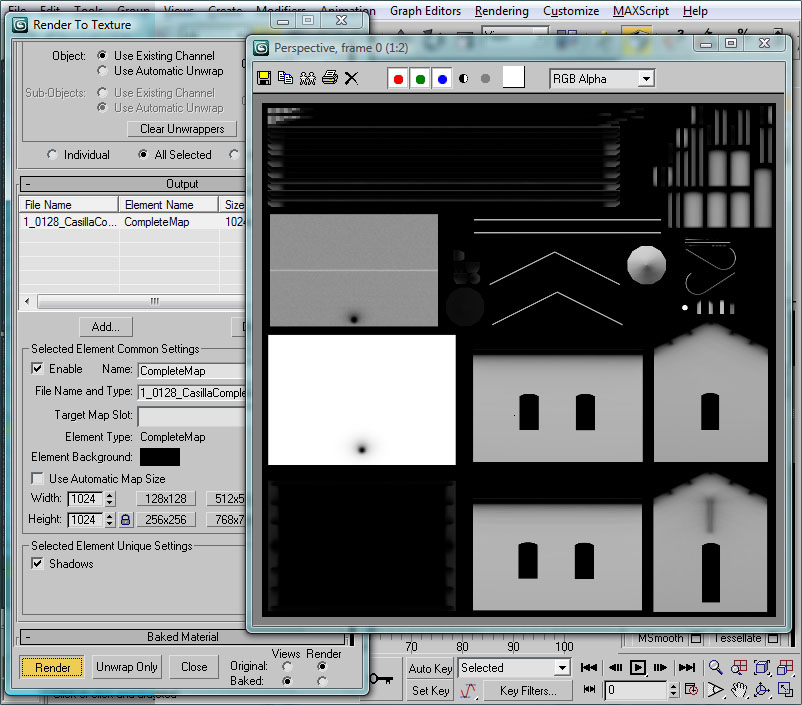Viewport: 802px width, 705px height.
Task: Click the Print Image icon
Action: tap(330, 78)
